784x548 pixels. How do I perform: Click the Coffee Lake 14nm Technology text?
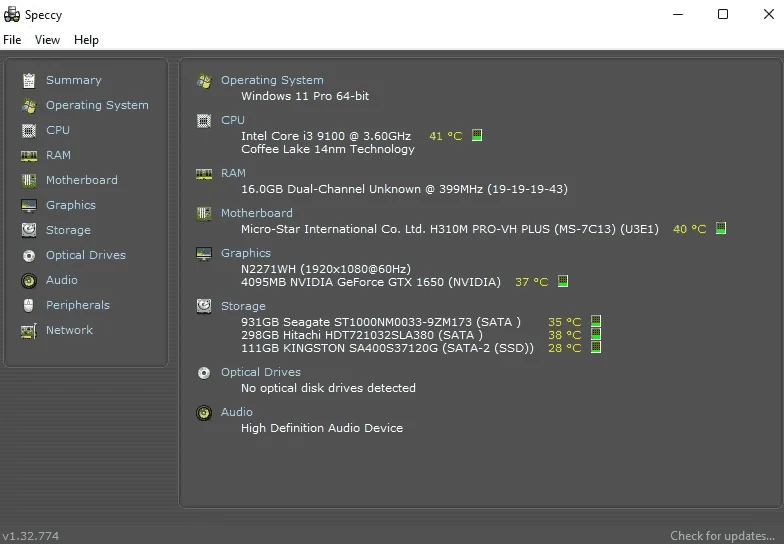pyautogui.click(x=328, y=149)
